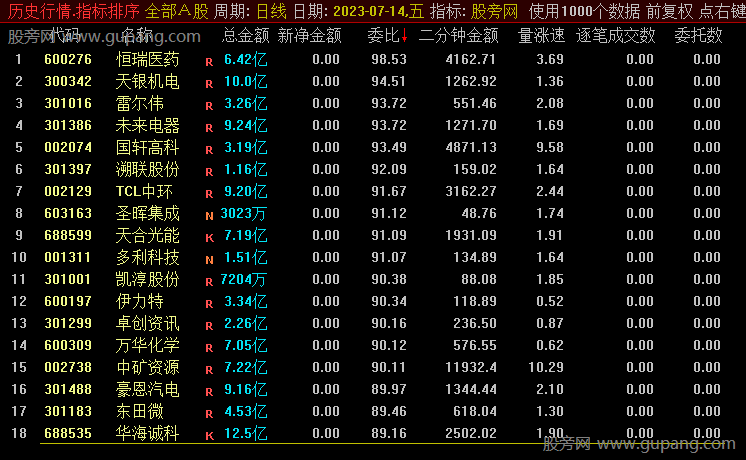Image resolution: width=746 pixels, height=460 pixels.
Task: Click K marker beside 华海诚科
Action: tap(209, 436)
